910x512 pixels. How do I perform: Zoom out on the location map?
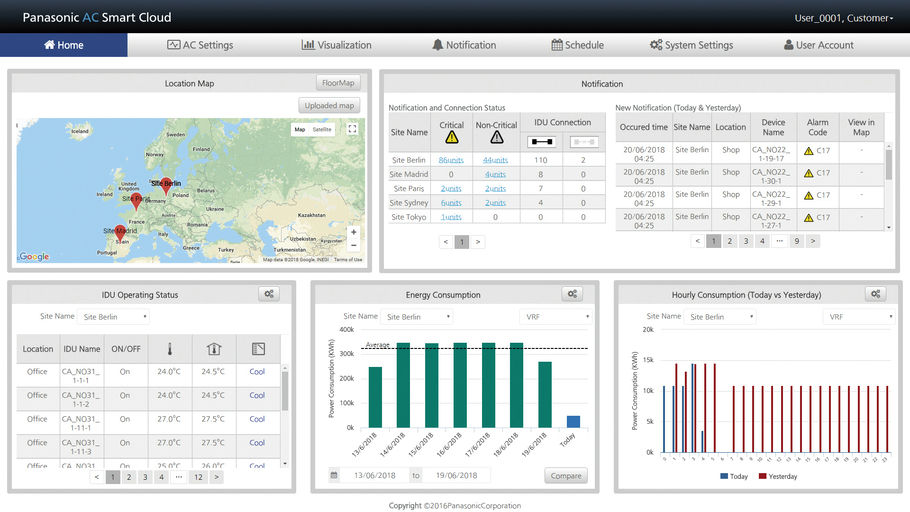352,245
